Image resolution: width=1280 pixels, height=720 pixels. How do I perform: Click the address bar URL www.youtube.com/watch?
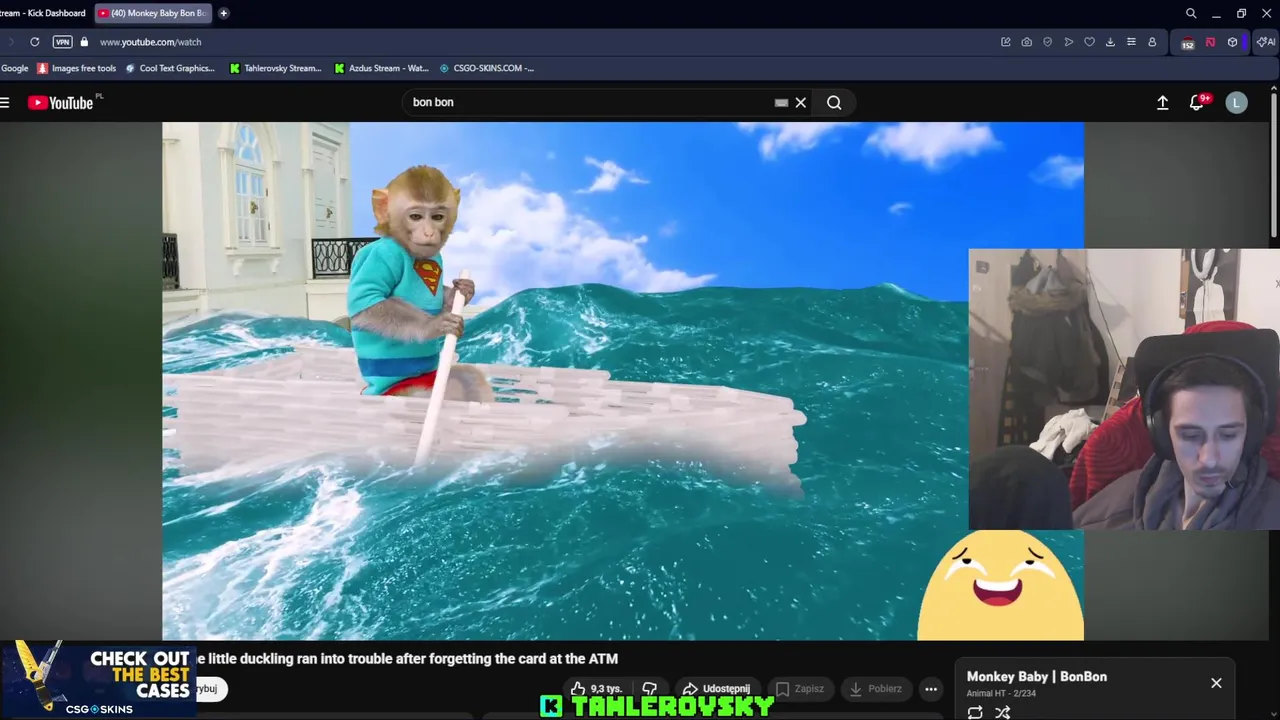[x=151, y=42]
